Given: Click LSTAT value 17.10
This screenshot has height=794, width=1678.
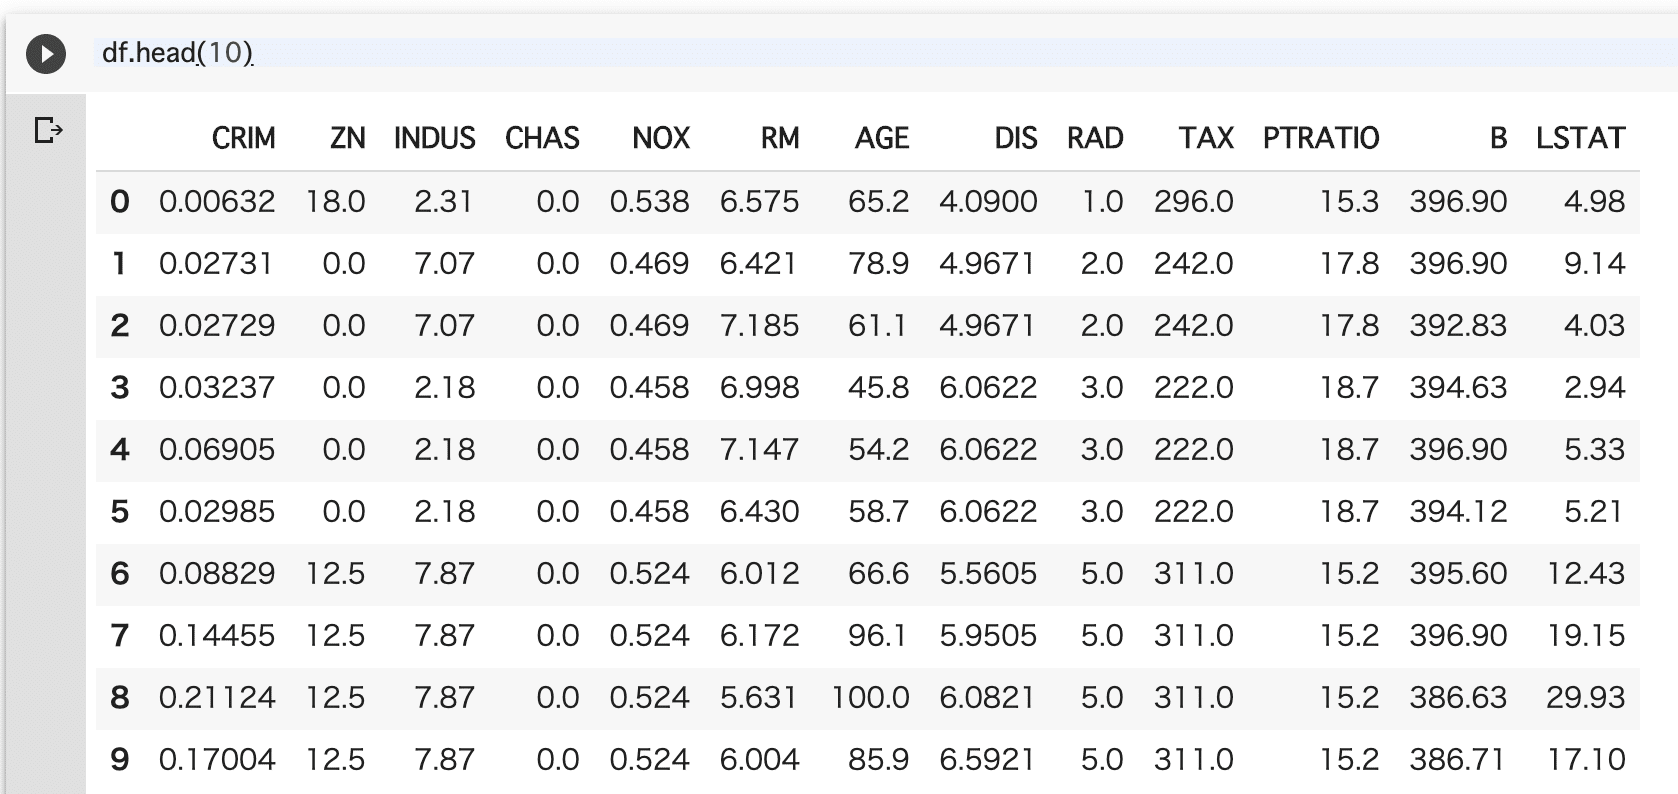Looking at the screenshot, I should 1586,760.
